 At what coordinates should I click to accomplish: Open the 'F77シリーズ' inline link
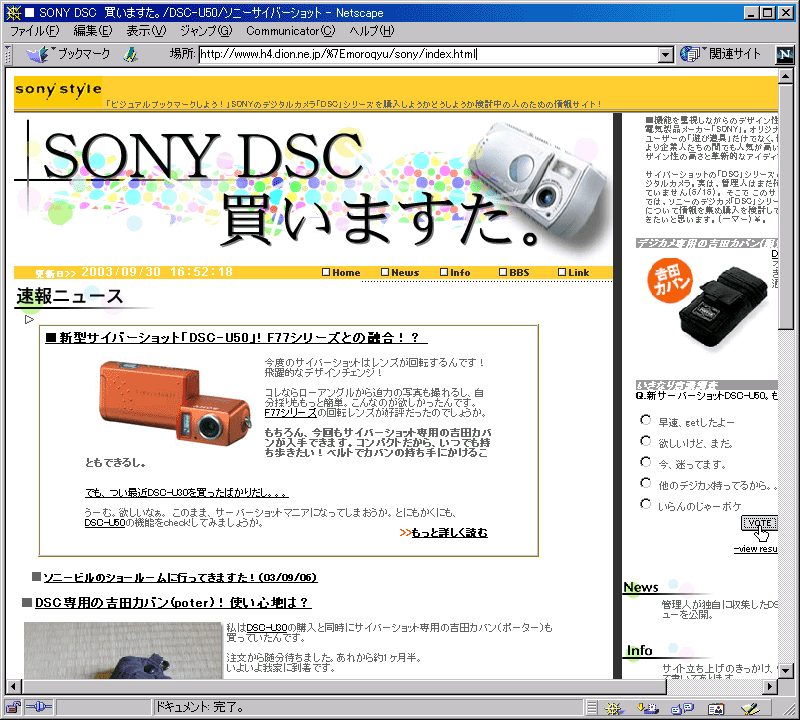(x=290, y=413)
